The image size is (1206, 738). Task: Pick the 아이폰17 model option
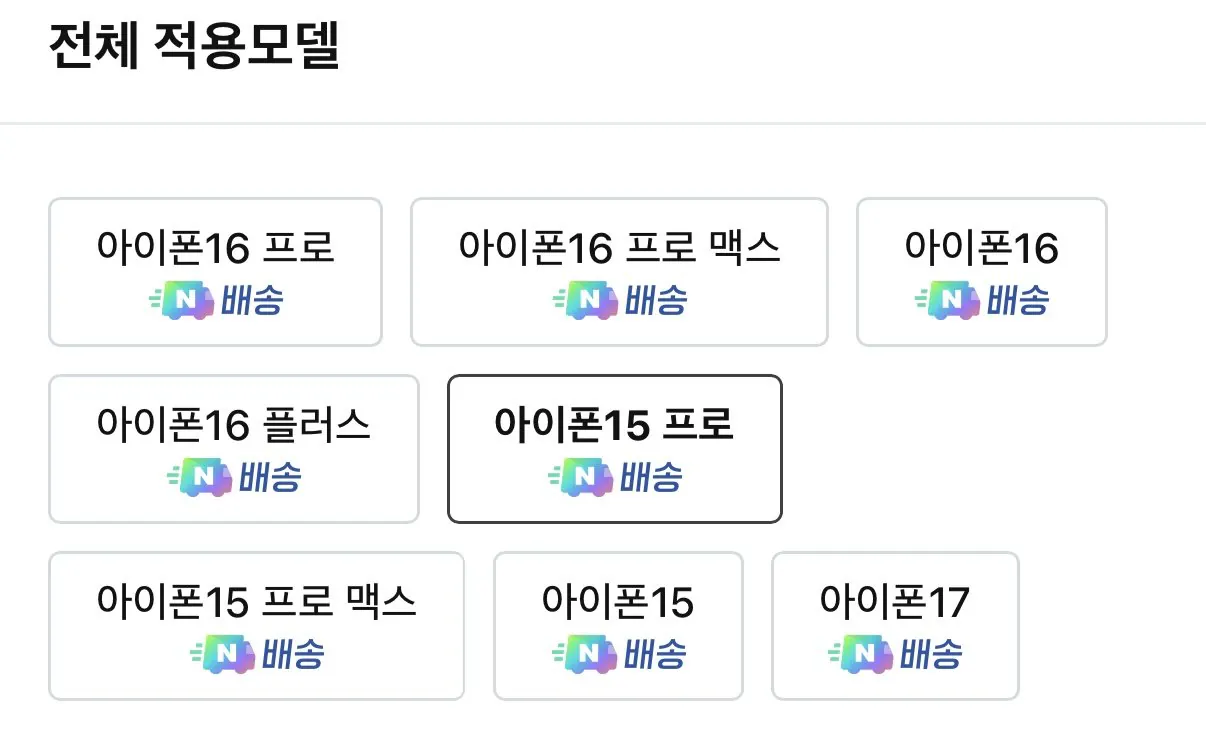(x=895, y=604)
